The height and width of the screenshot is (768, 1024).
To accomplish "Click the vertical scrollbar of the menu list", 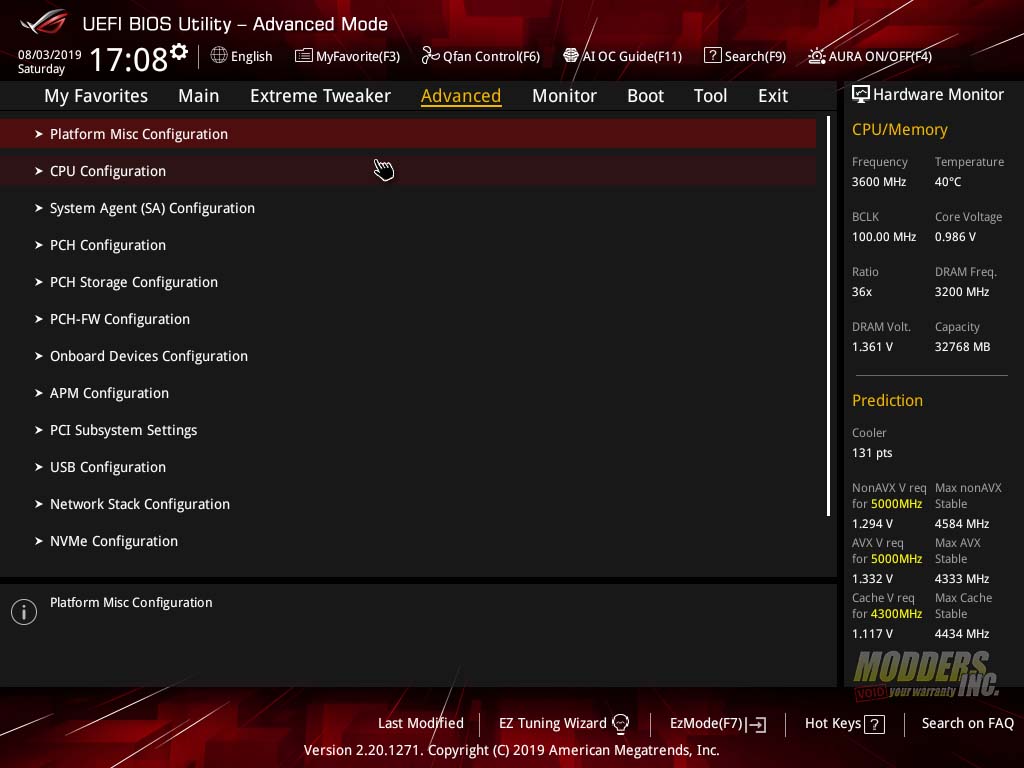I will pos(828,316).
